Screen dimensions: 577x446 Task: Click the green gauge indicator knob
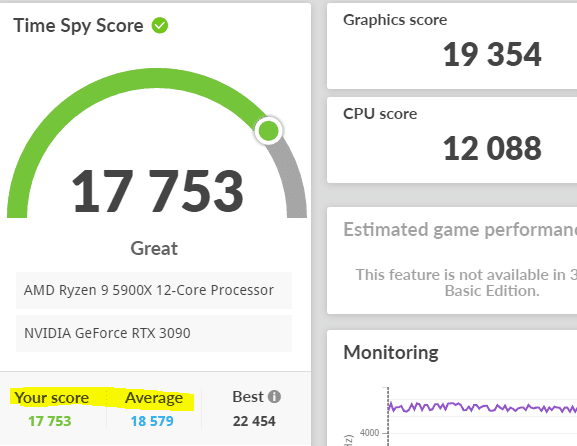(269, 131)
